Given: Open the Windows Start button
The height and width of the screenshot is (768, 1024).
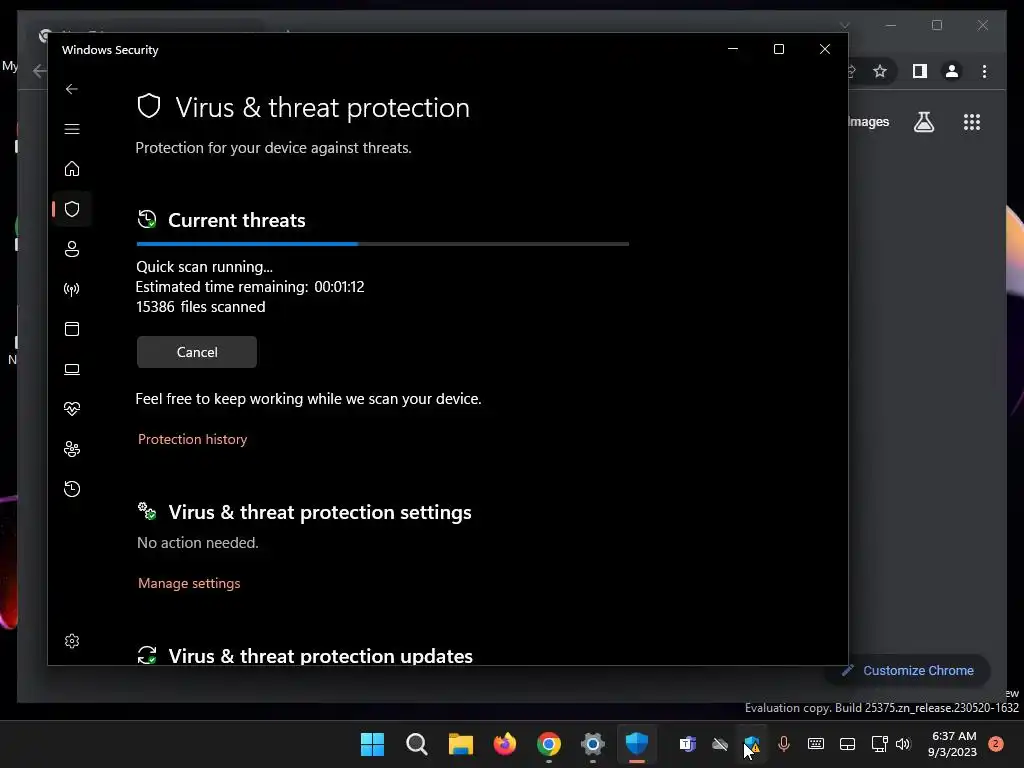Looking at the screenshot, I should click(x=372, y=744).
